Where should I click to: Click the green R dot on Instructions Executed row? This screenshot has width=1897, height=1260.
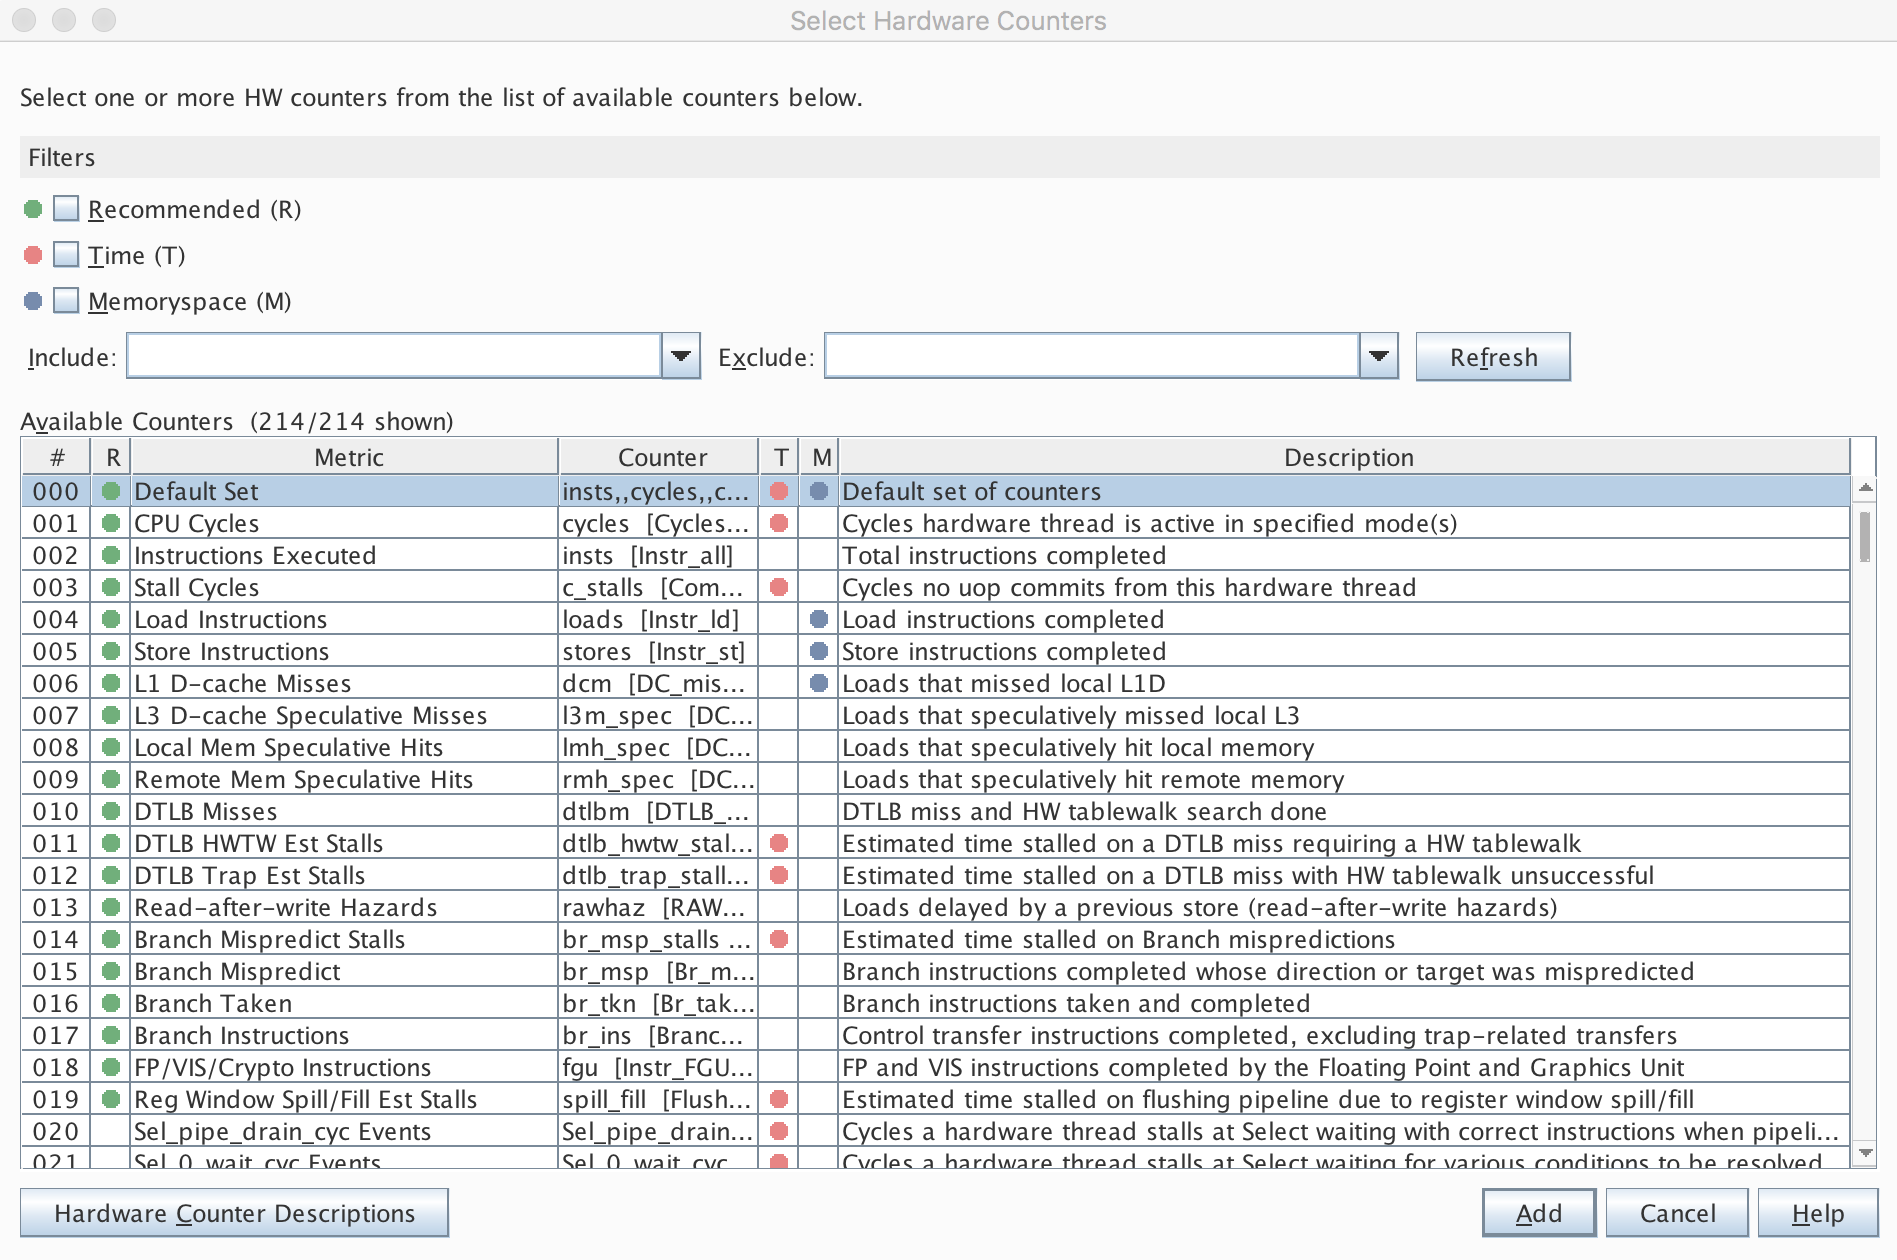click(111, 555)
